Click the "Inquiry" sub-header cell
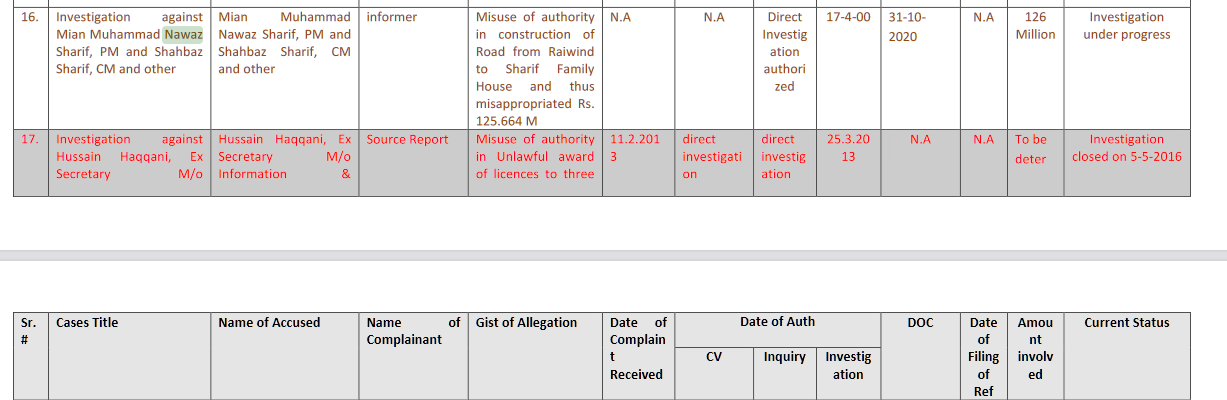The image size is (1227, 400). (785, 373)
